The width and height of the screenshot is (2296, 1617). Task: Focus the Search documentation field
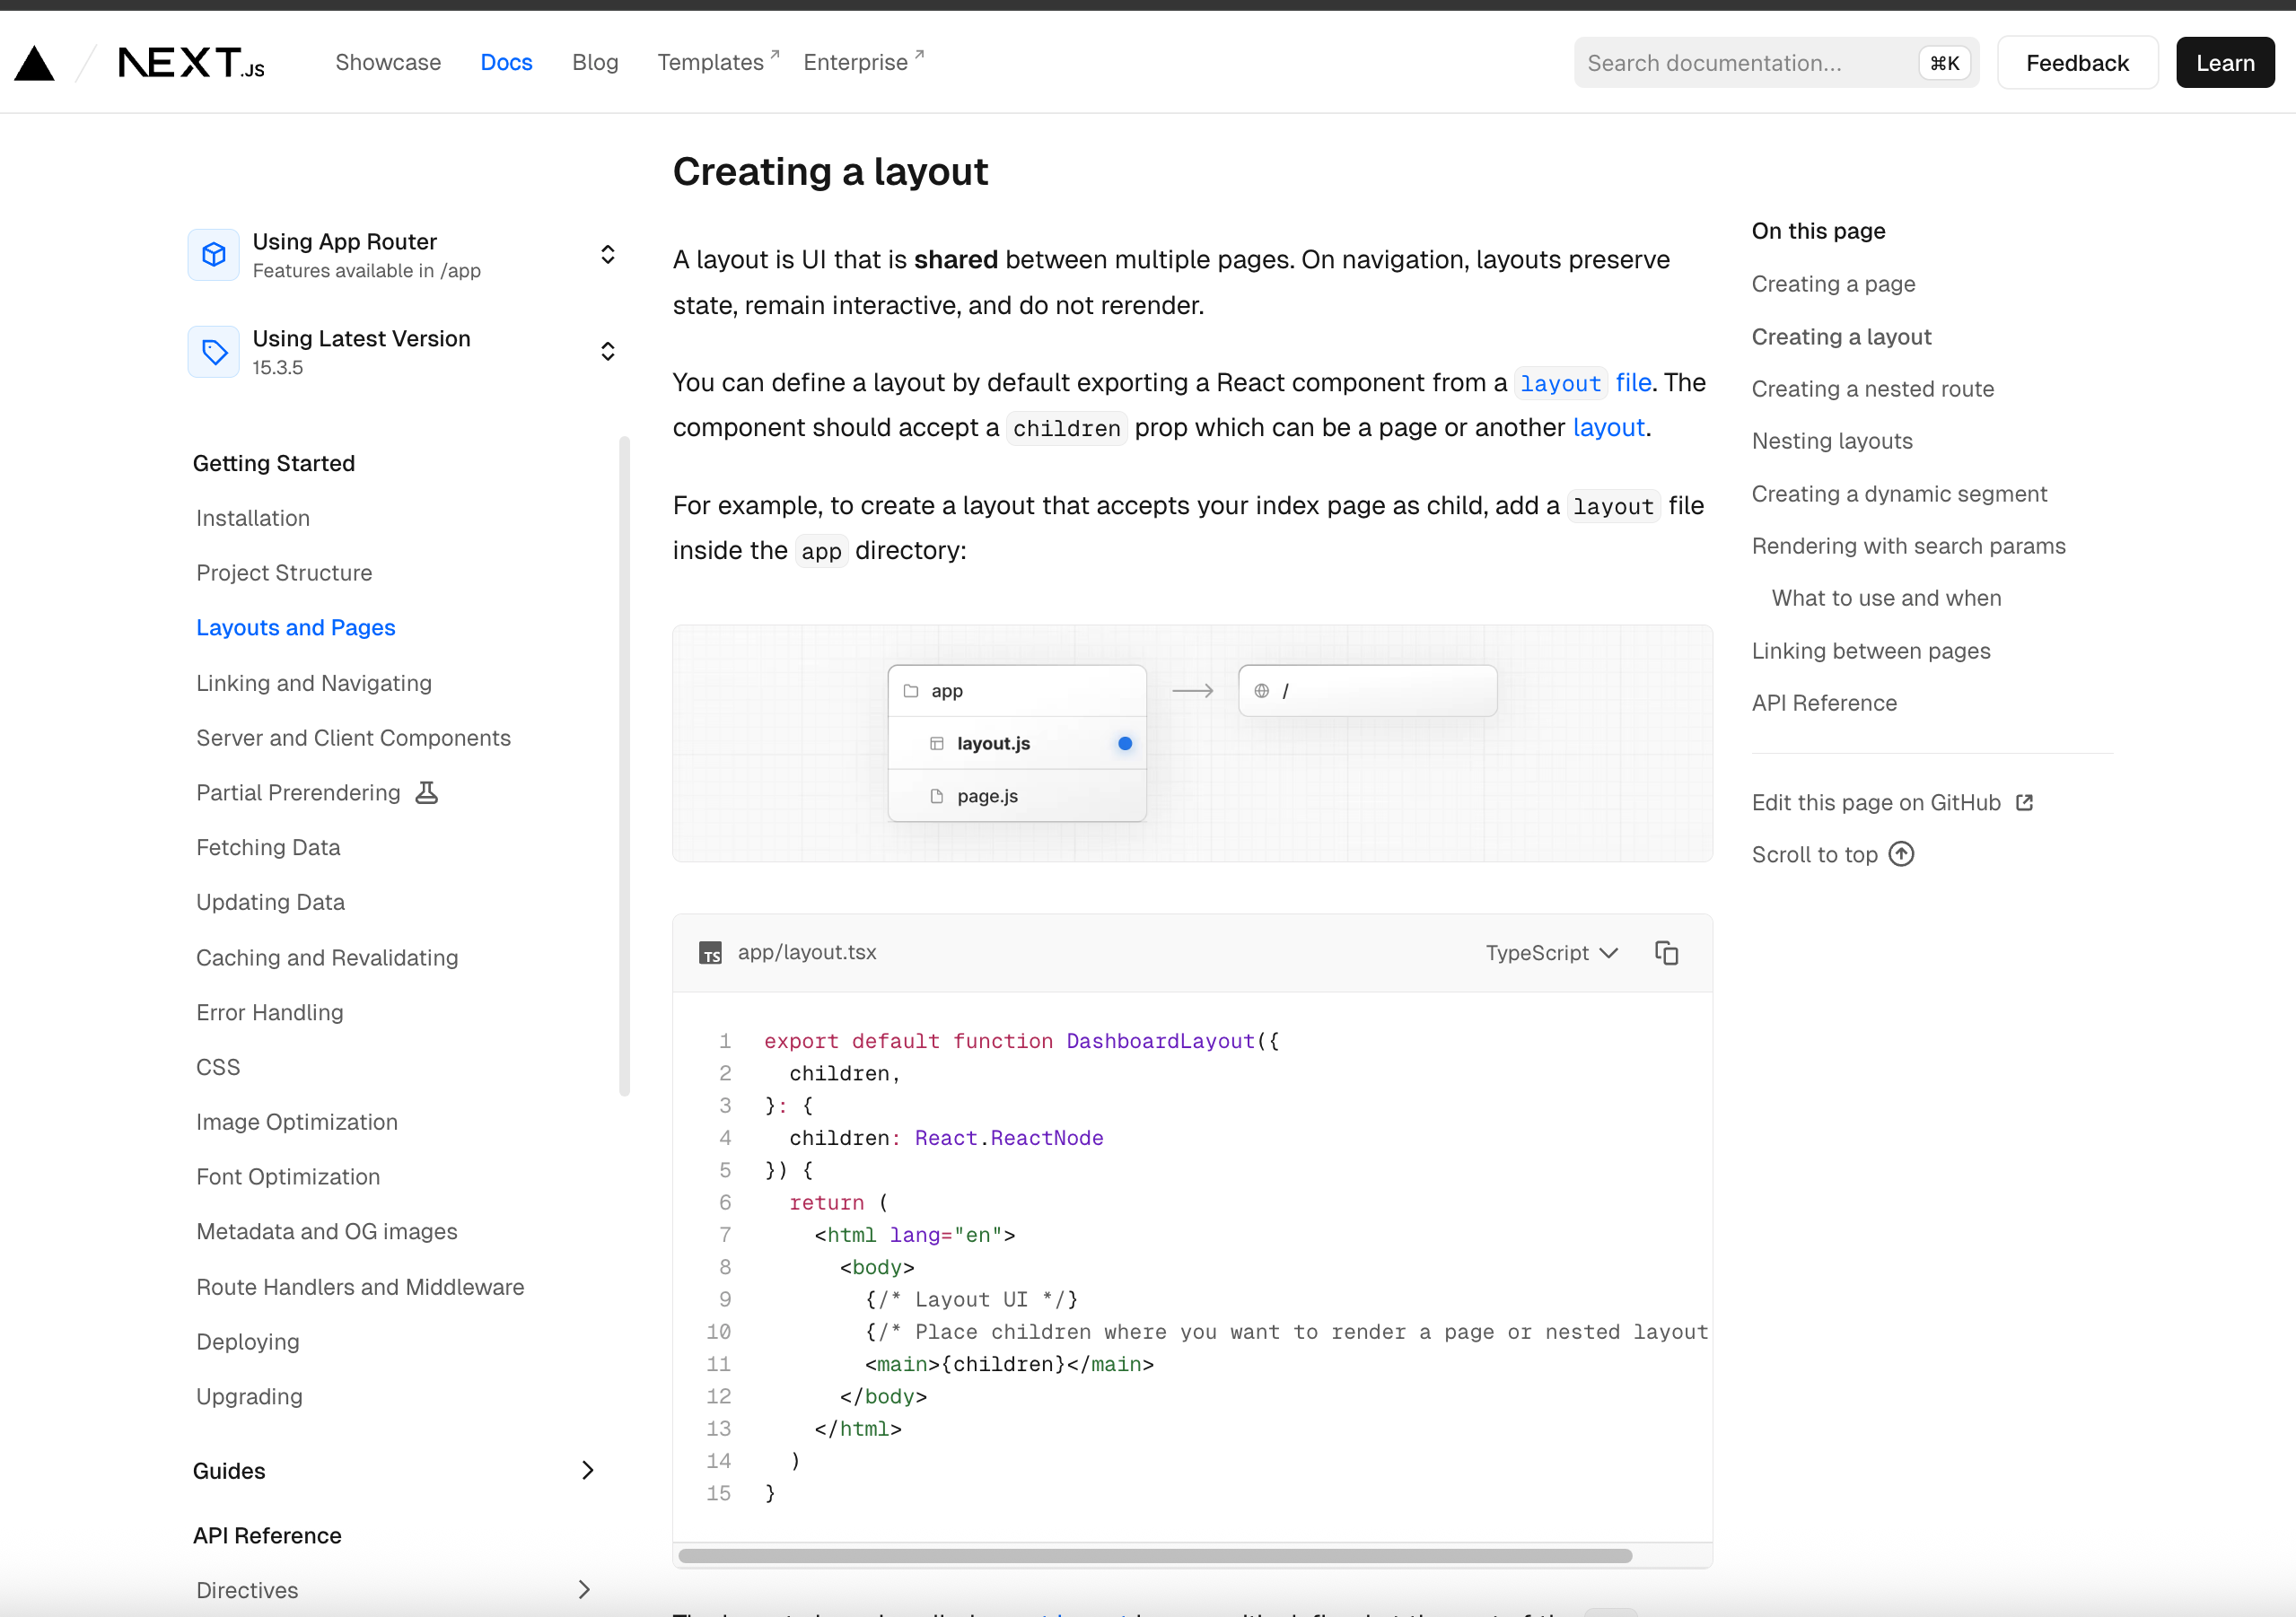point(1776,63)
